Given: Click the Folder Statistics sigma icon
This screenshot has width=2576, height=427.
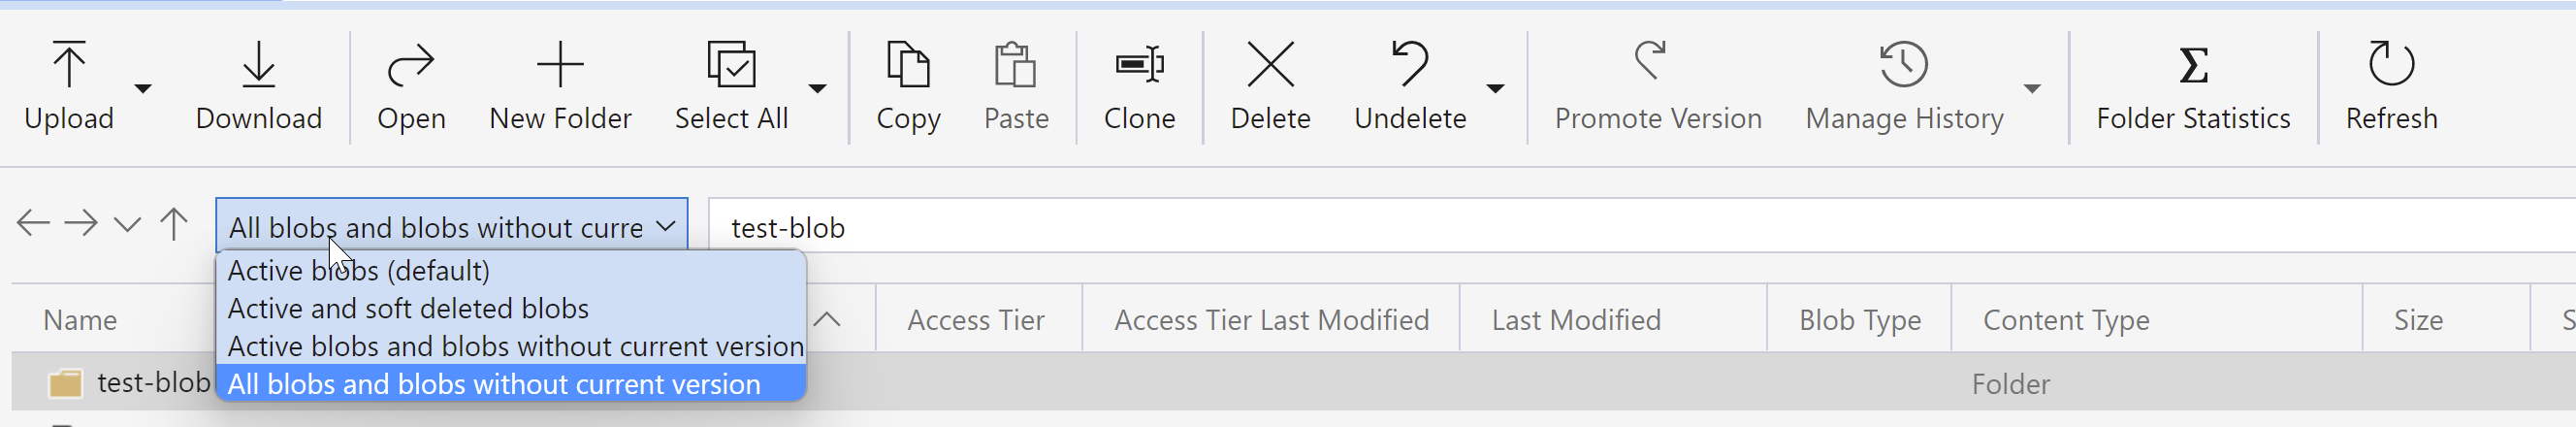Looking at the screenshot, I should [2193, 66].
